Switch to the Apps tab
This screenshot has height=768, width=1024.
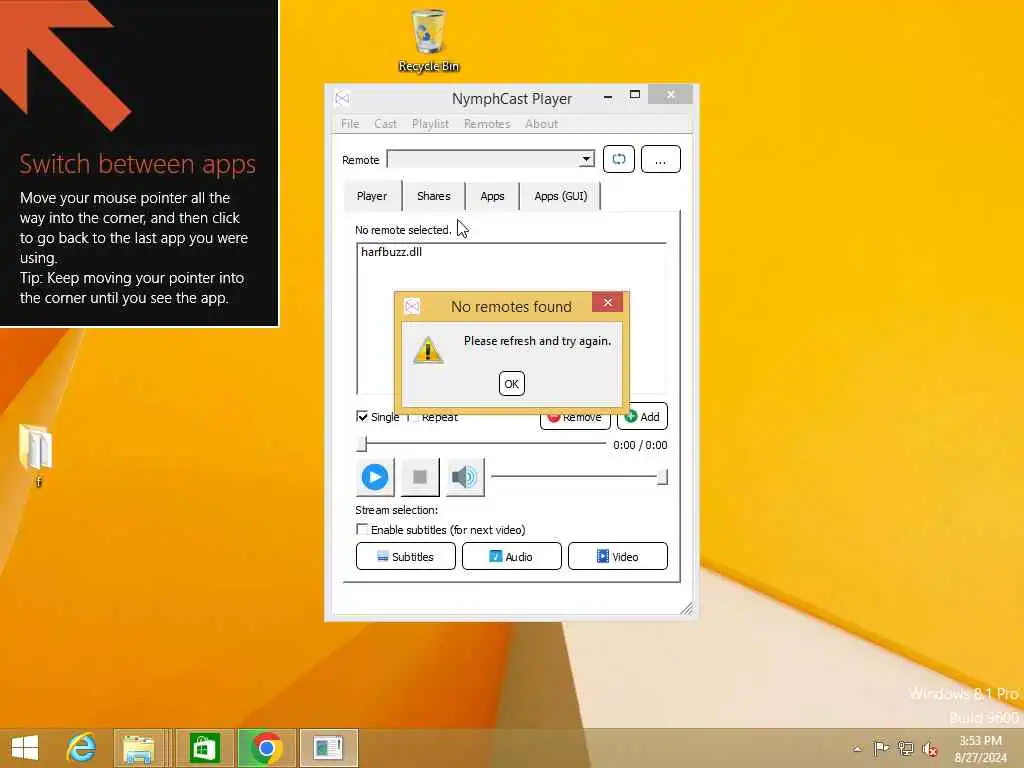492,196
